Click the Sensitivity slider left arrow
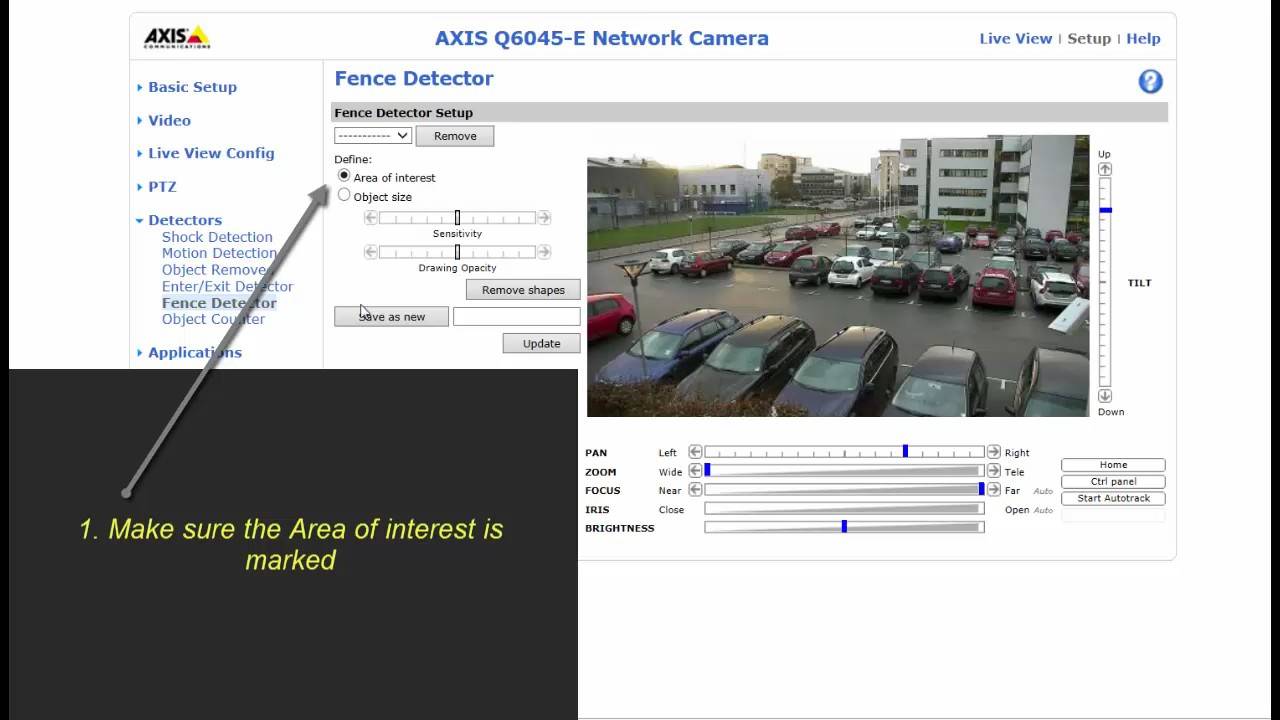 pos(371,218)
